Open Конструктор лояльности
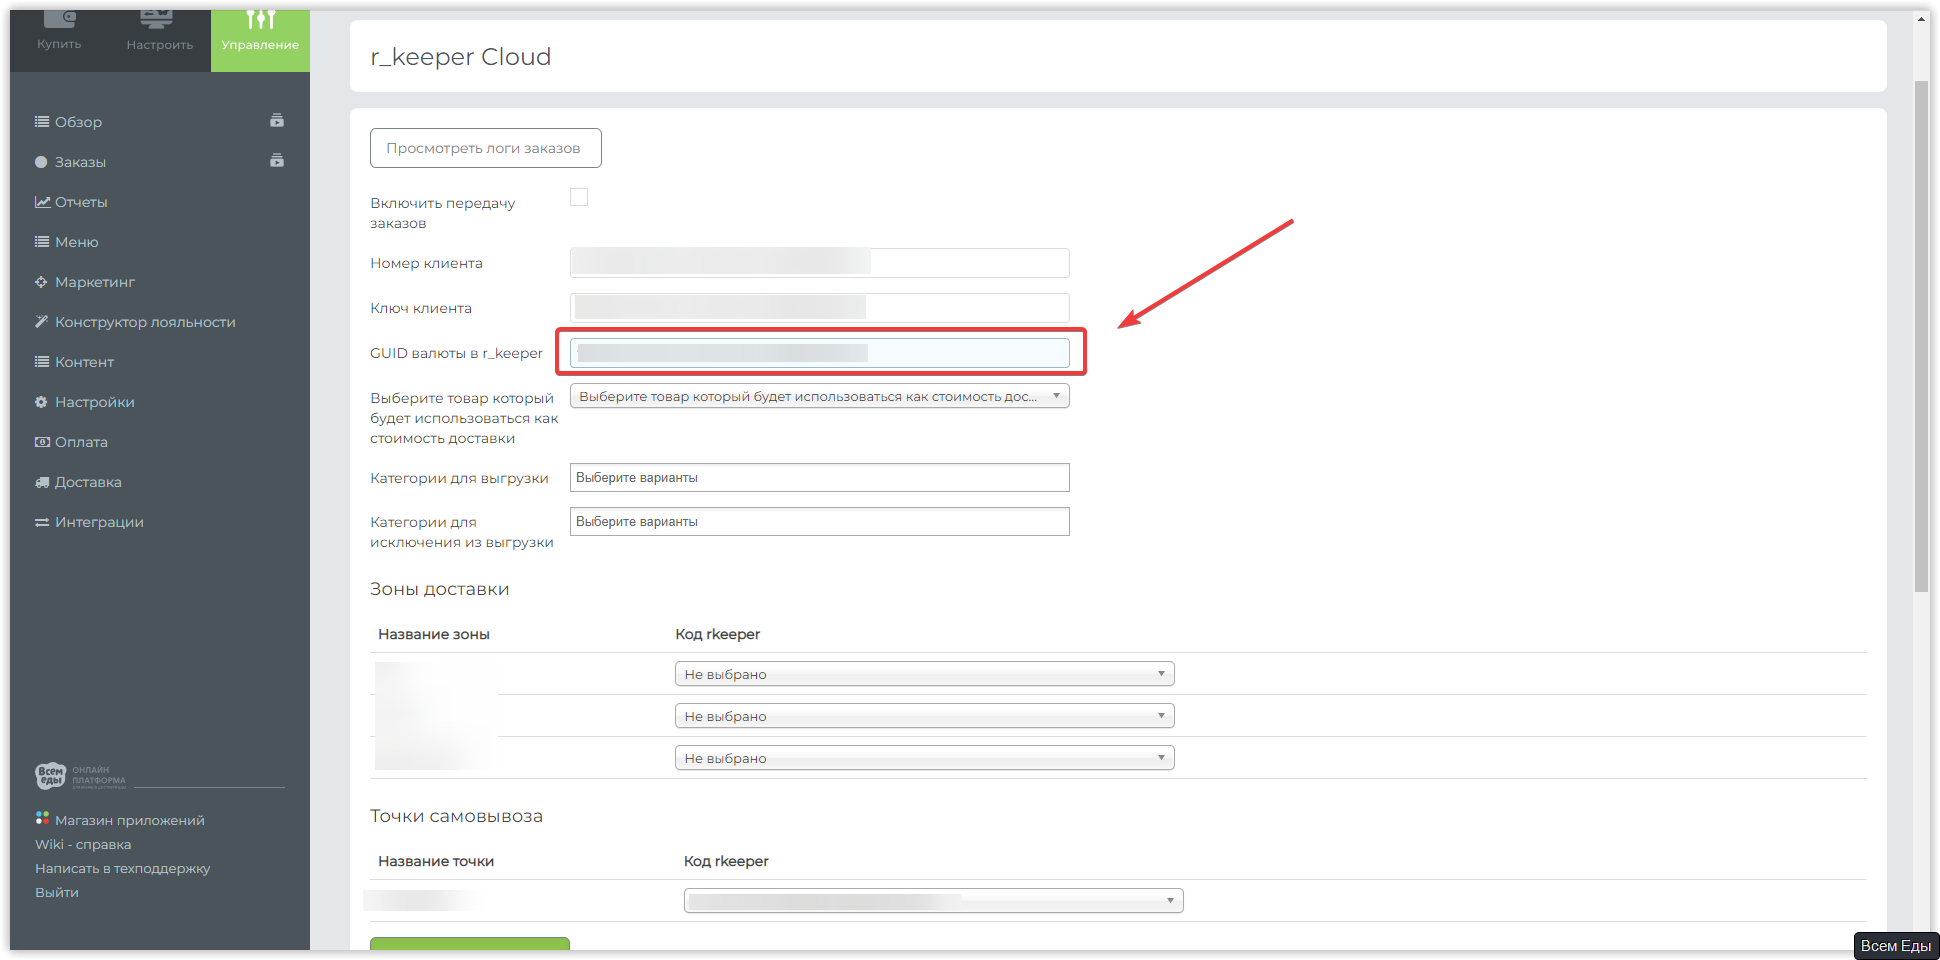The image size is (1940, 960). (145, 322)
